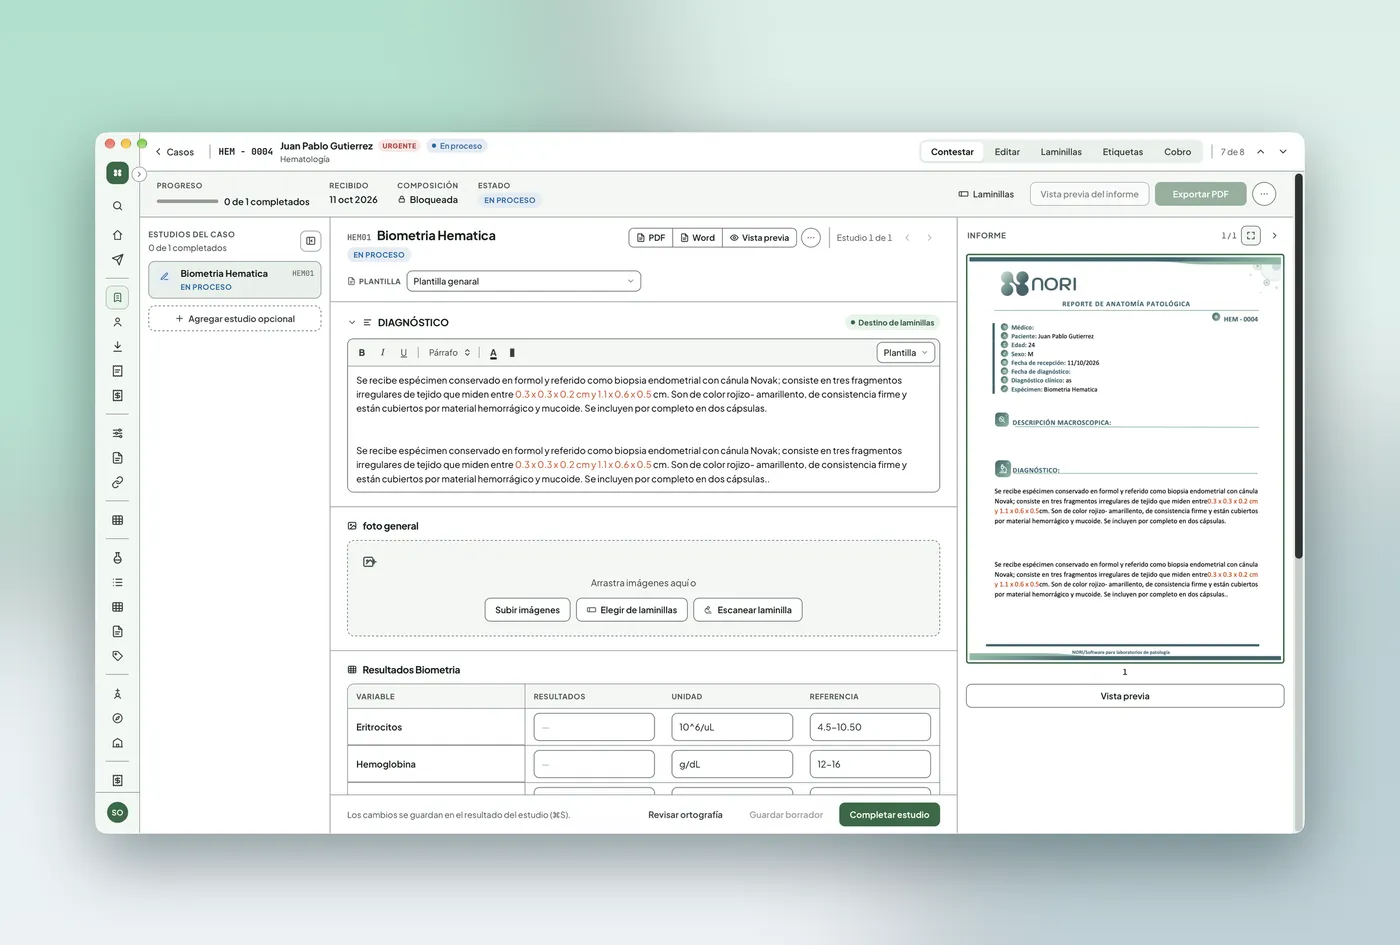Open the lab flask icon in sidebar
The width and height of the screenshot is (1400, 945).
117,558
